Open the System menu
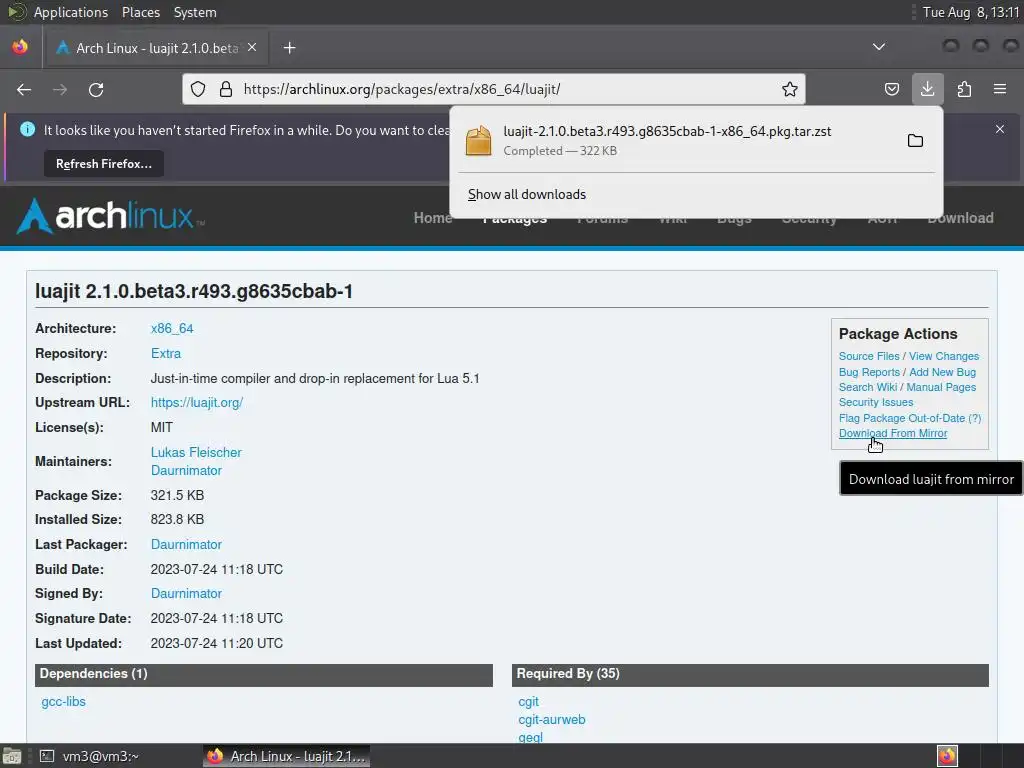The image size is (1024, 768). (195, 12)
